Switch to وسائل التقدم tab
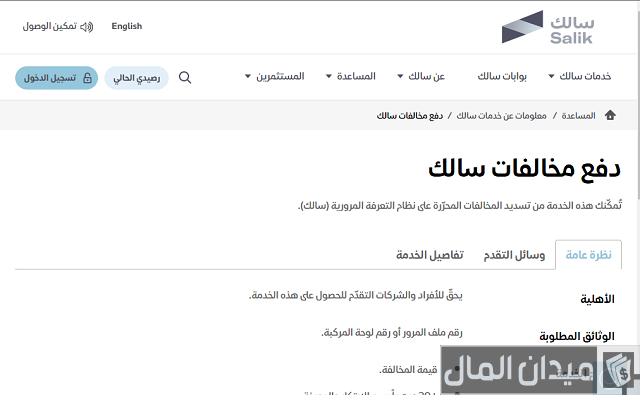This screenshot has height=395, width=640. 514,255
